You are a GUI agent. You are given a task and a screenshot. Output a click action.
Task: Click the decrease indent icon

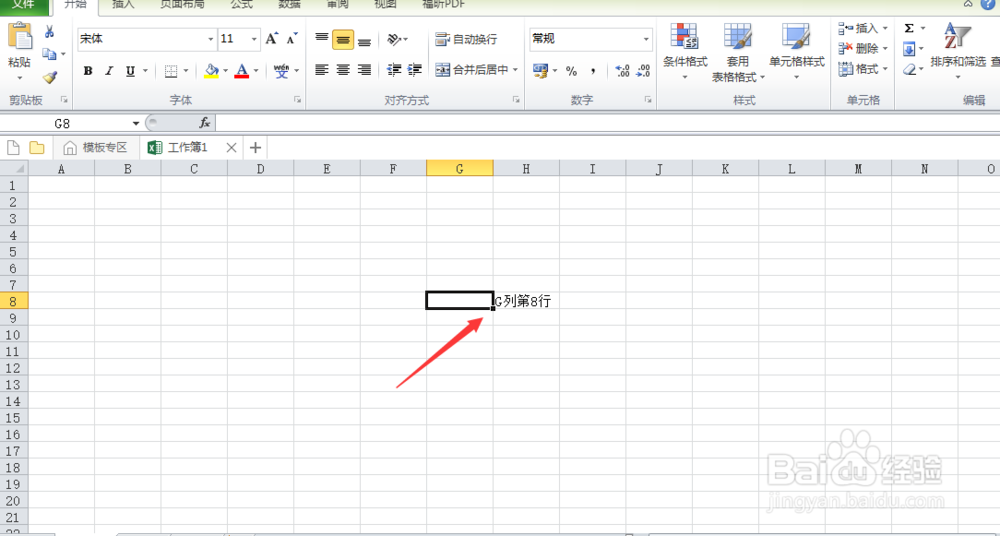[395, 70]
